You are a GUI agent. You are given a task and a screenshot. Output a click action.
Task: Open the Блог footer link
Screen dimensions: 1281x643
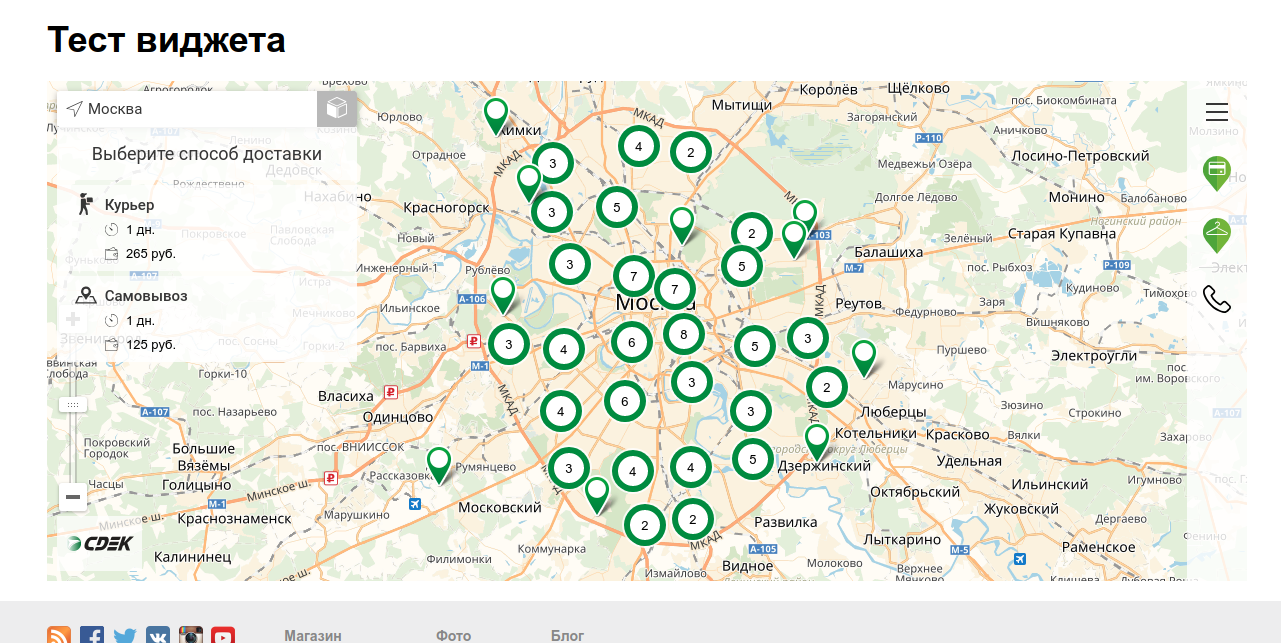[x=568, y=636]
